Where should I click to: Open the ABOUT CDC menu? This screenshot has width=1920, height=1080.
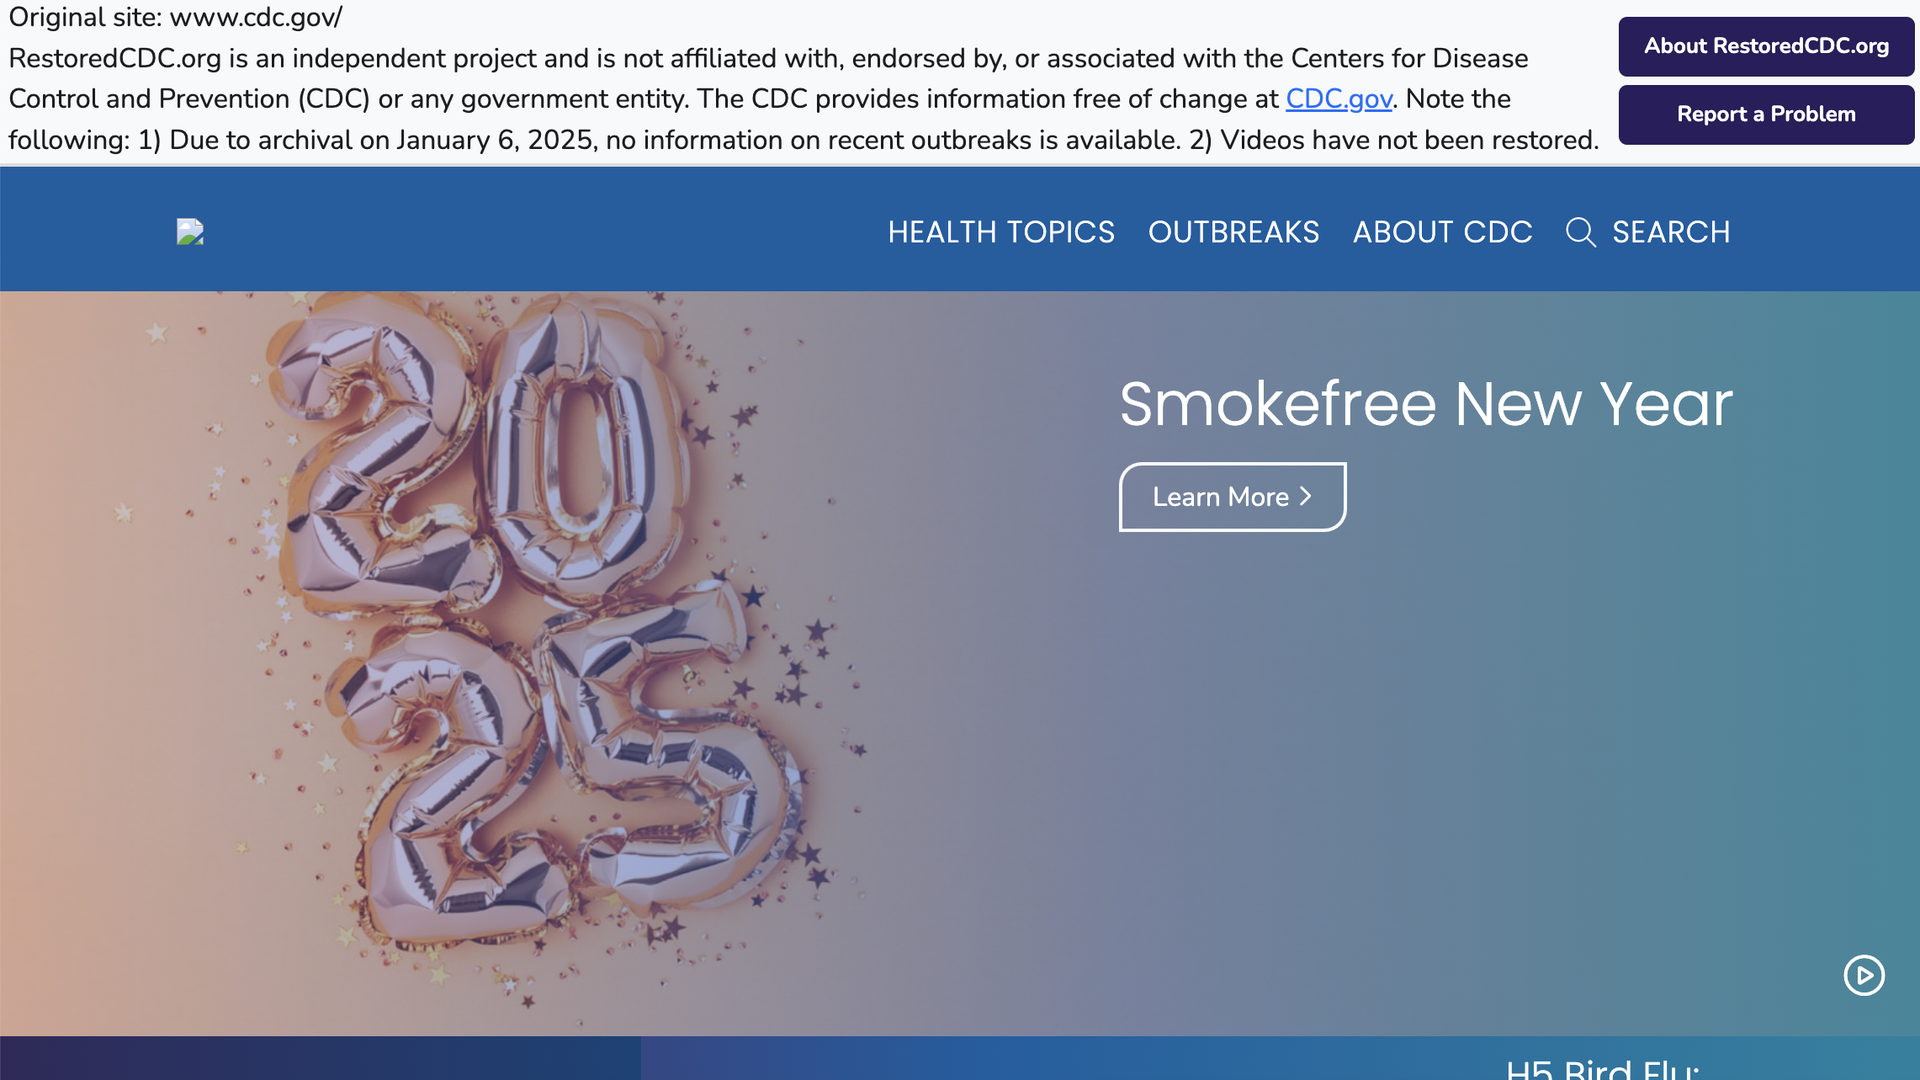(x=1442, y=232)
